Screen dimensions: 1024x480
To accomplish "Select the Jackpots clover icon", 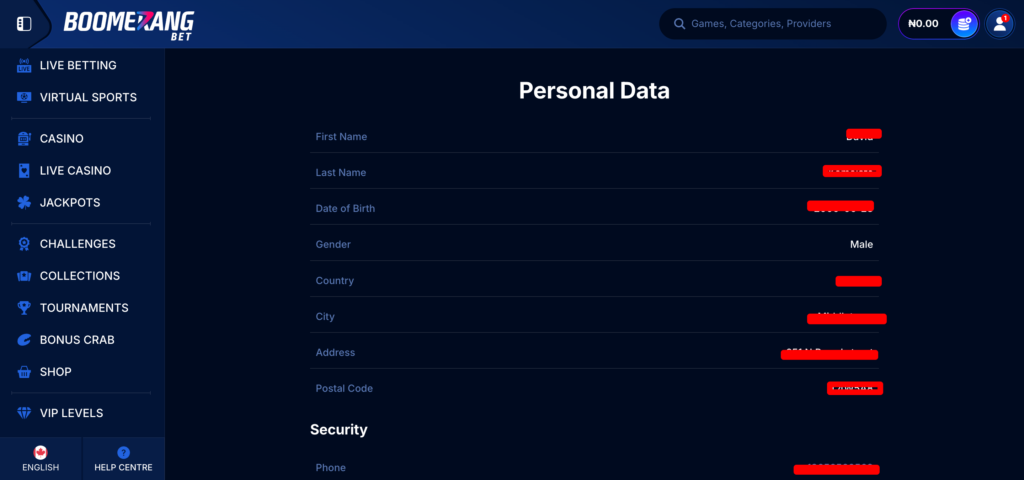I will pos(24,202).
